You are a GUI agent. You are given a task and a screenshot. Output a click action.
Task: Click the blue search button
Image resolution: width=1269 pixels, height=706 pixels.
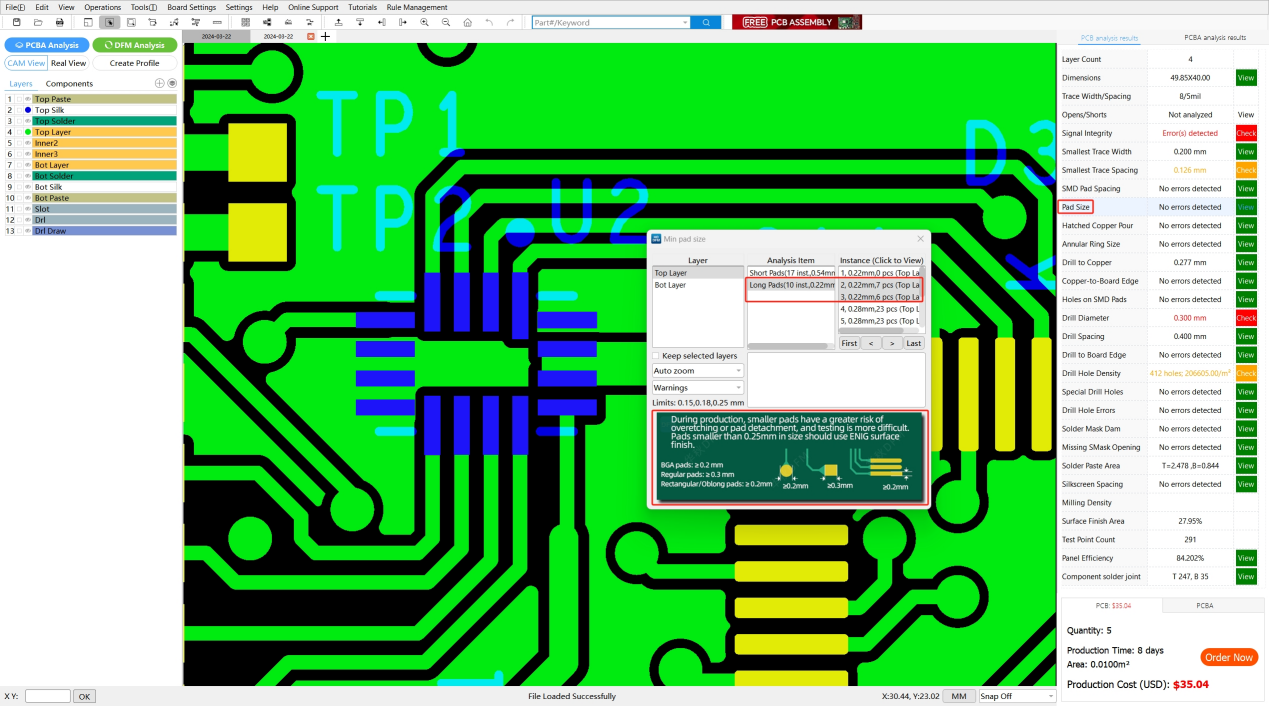click(x=705, y=22)
